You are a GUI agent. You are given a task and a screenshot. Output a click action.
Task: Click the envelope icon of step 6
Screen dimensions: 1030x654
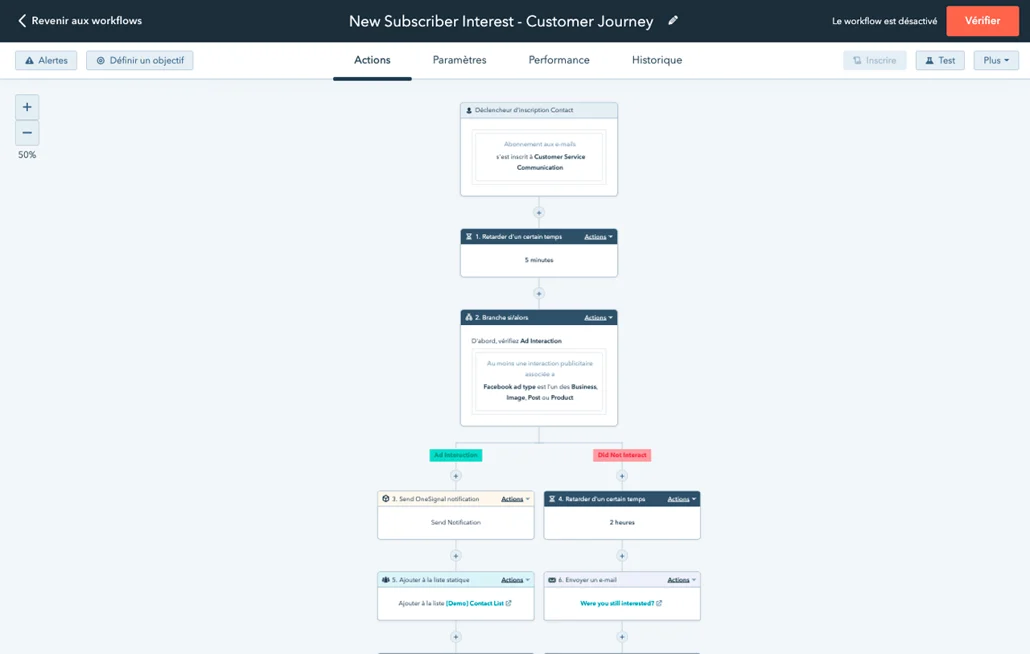552,580
